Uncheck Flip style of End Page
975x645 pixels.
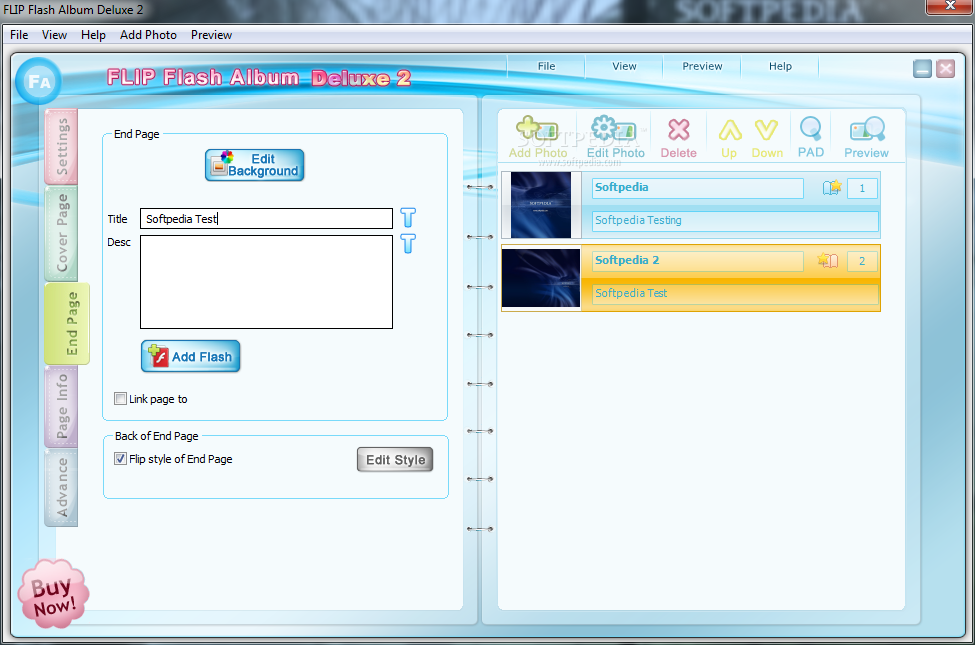[x=121, y=458]
